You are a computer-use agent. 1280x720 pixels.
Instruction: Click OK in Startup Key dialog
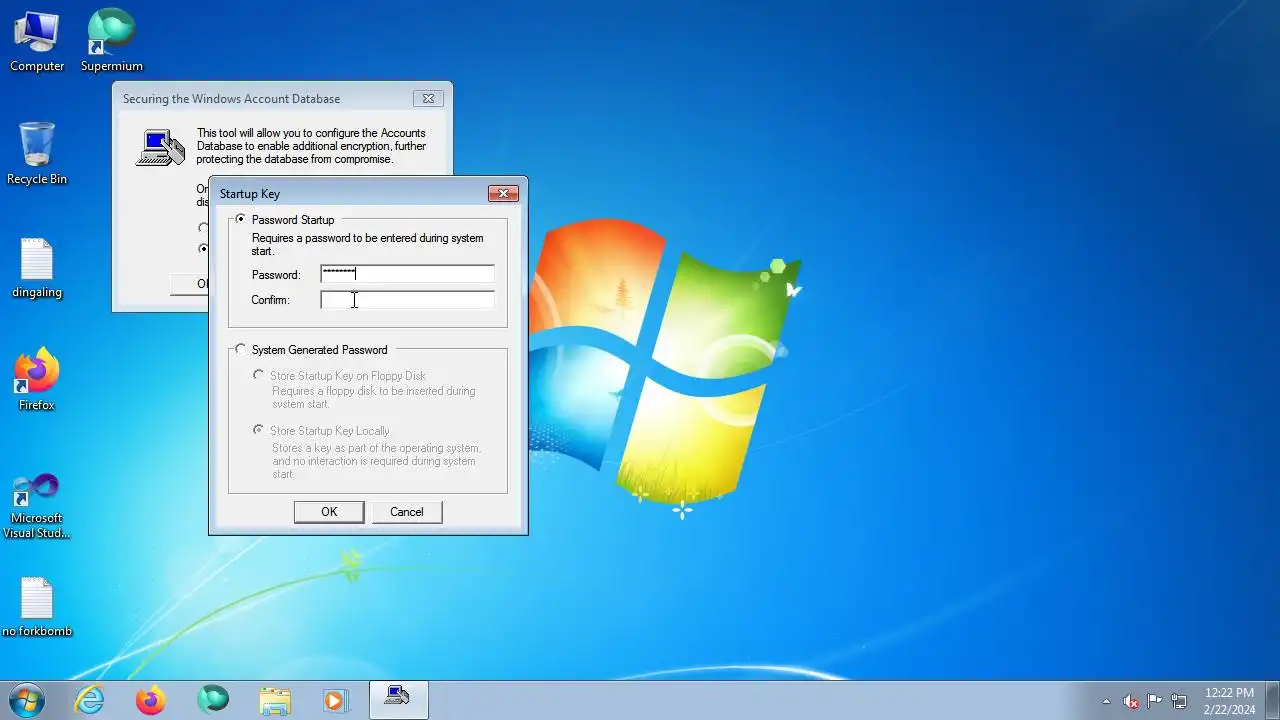coord(329,512)
